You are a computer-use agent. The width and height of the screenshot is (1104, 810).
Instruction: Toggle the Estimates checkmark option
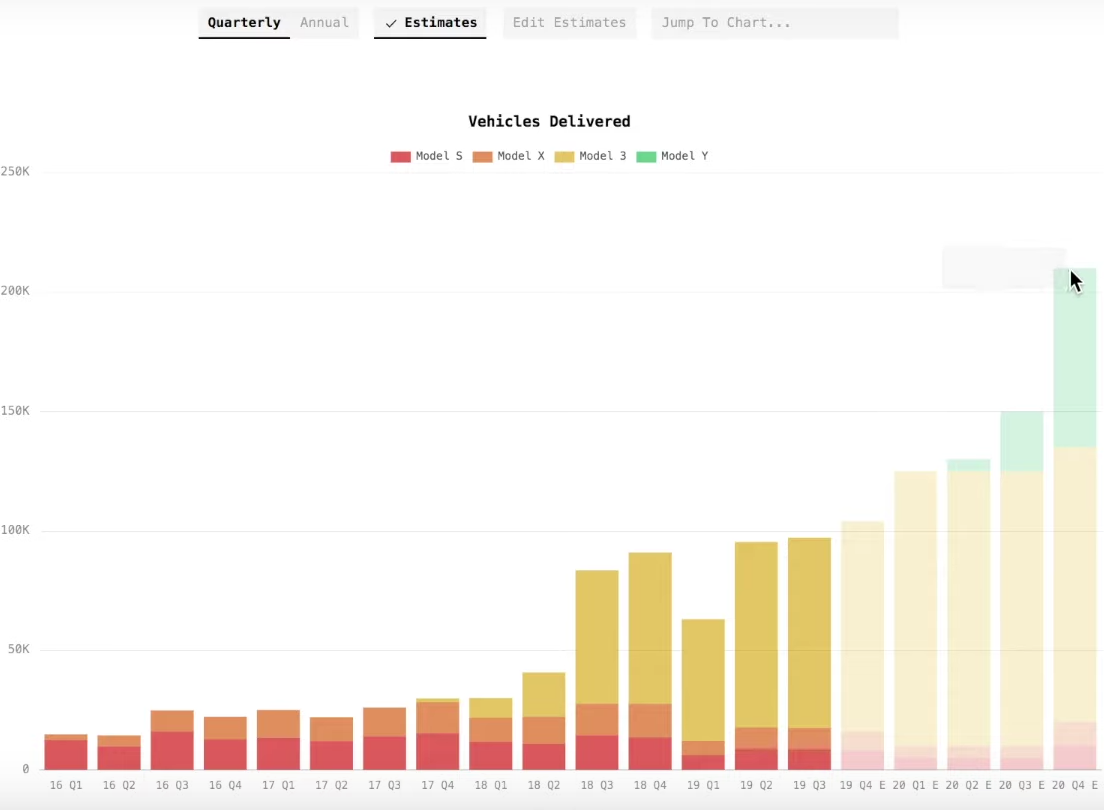point(430,23)
